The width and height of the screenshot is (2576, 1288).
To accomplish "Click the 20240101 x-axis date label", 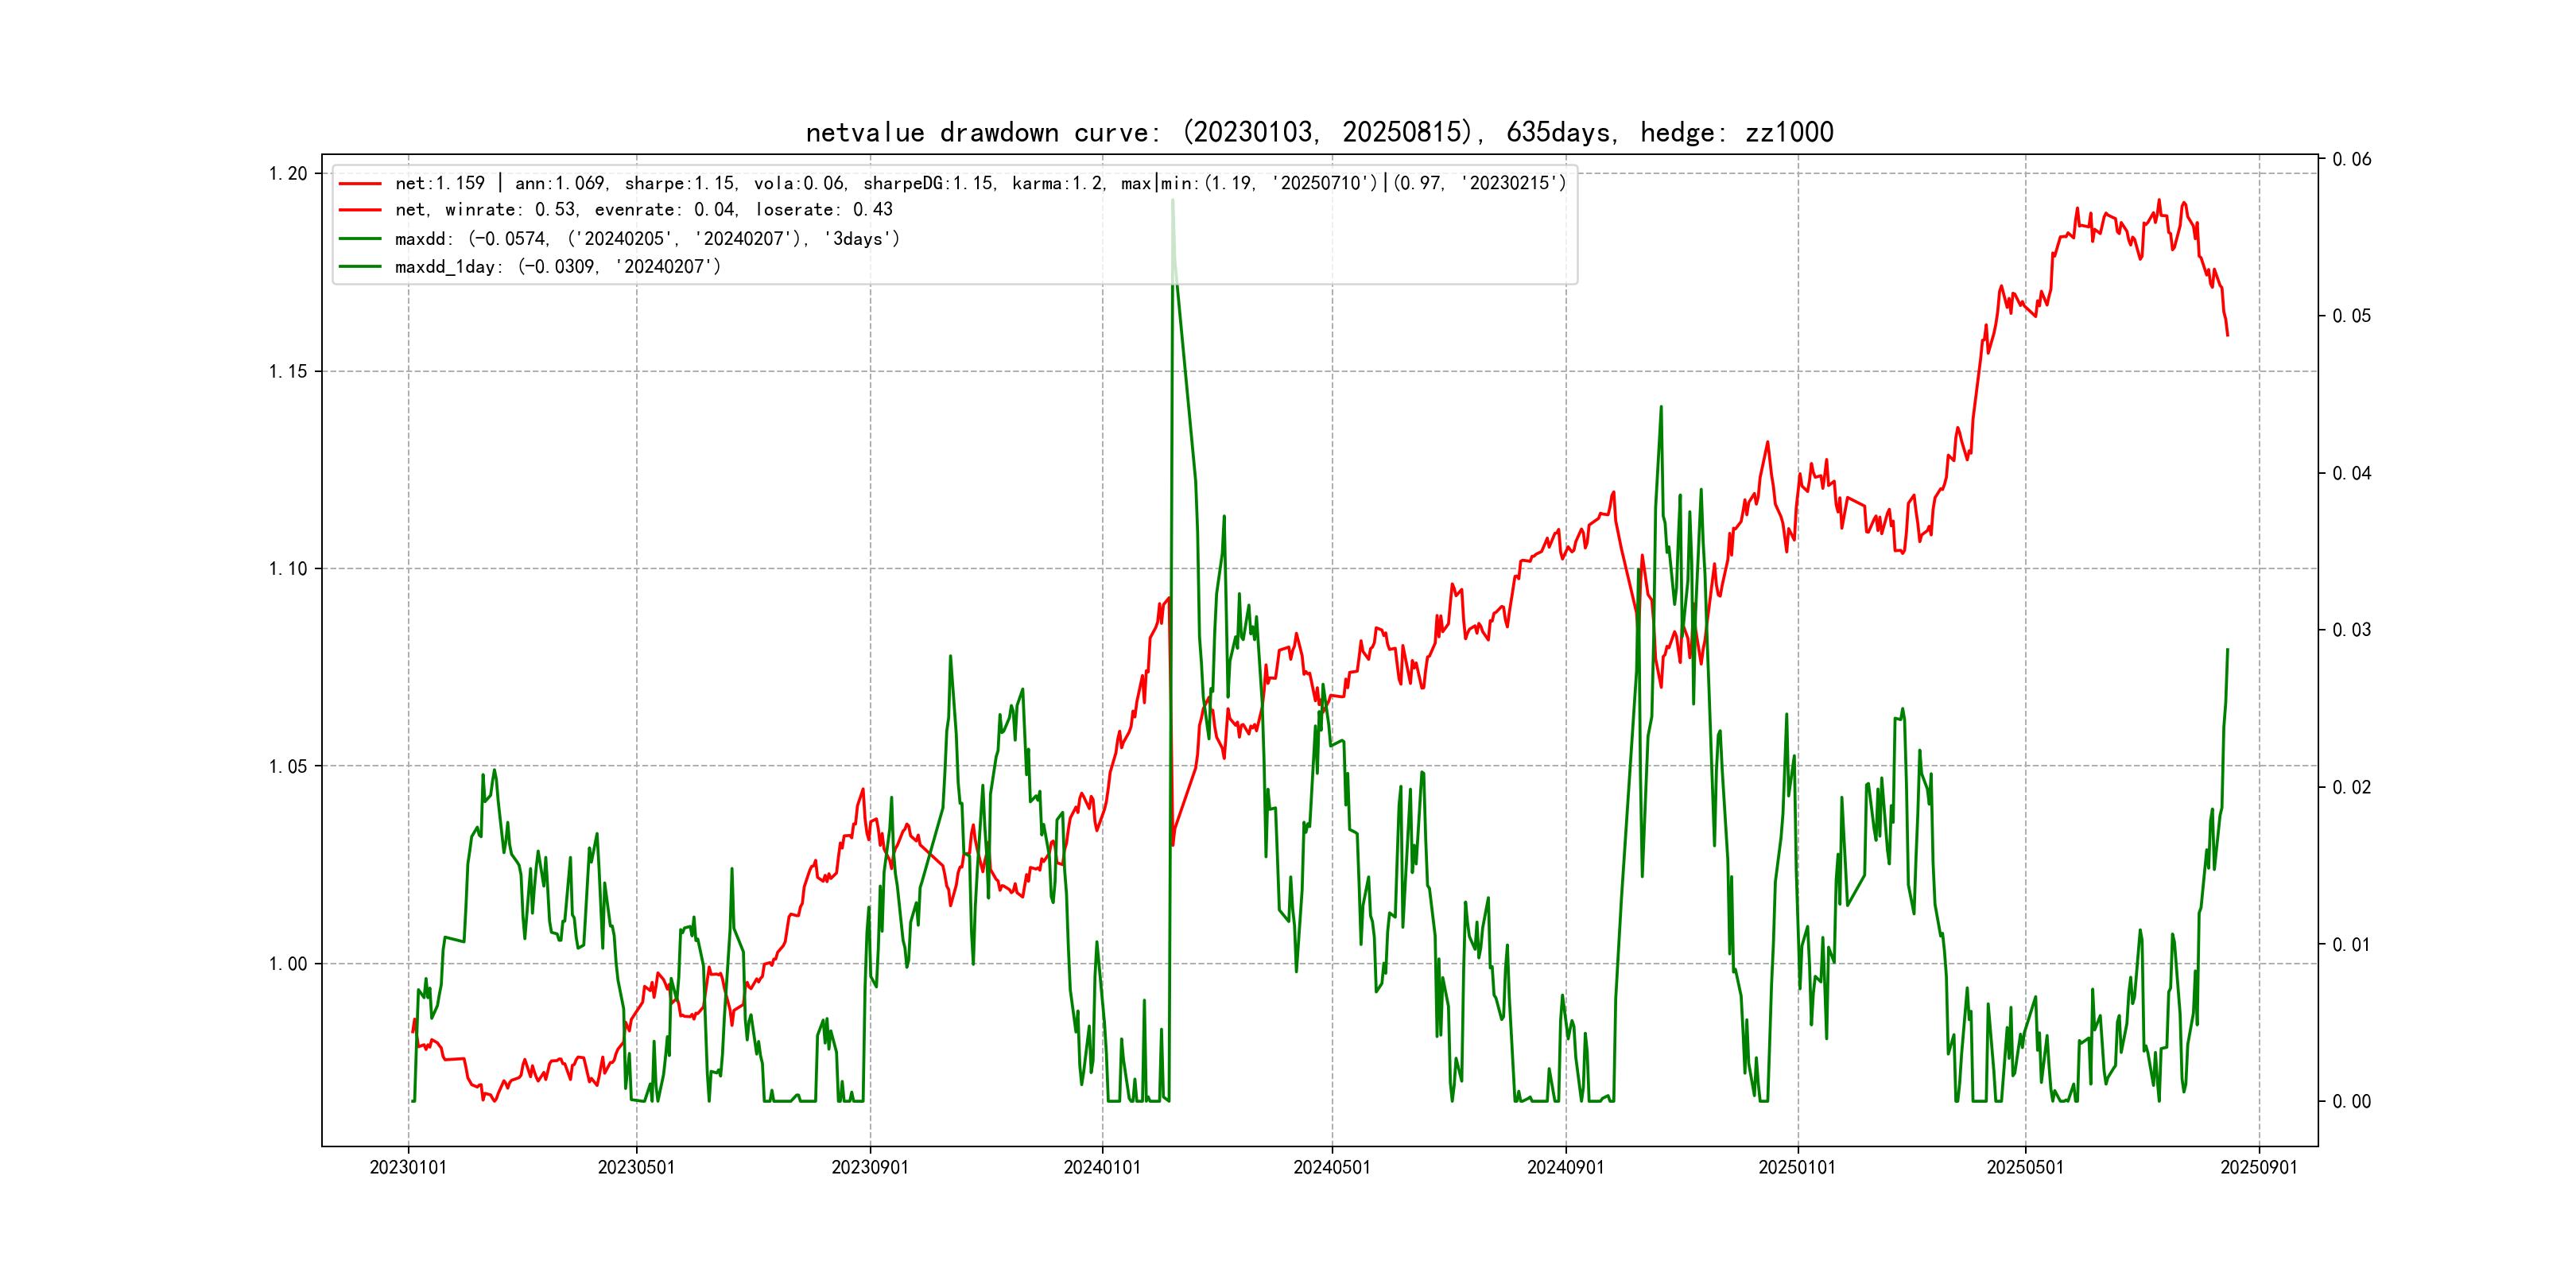I will coord(1102,1167).
